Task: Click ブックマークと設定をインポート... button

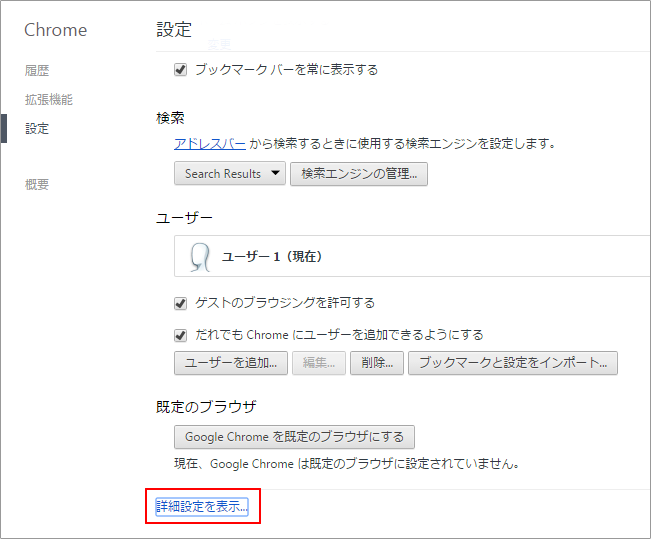Action: click(513, 363)
